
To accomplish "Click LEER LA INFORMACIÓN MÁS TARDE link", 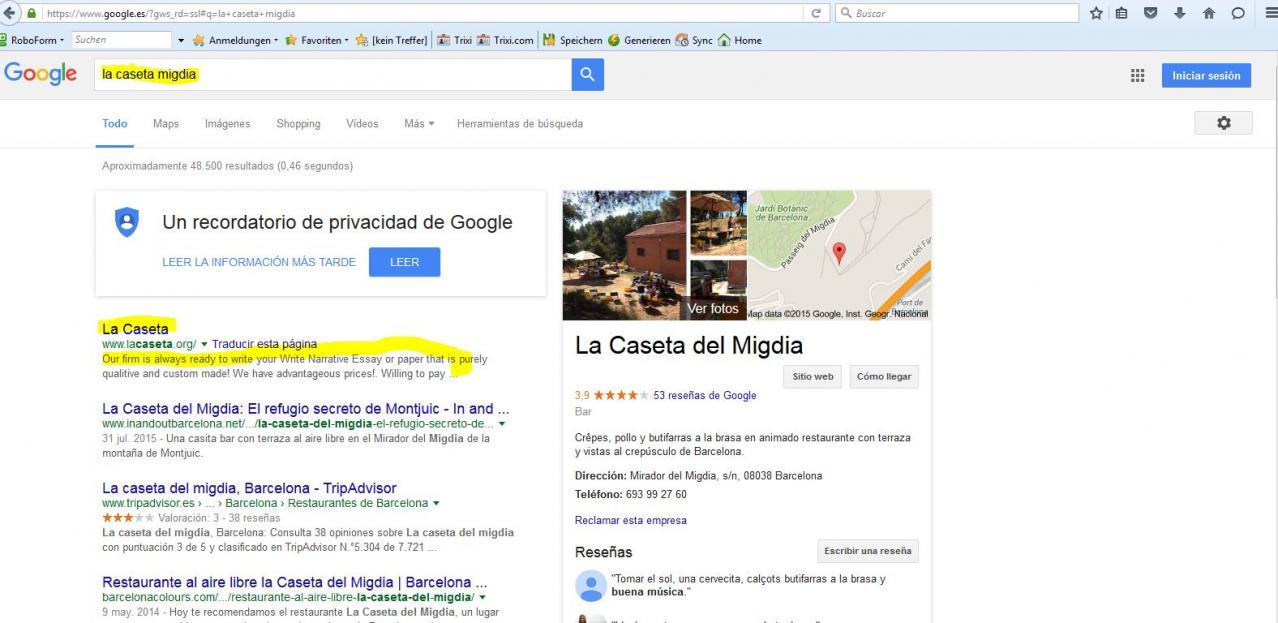I will pos(259,262).
